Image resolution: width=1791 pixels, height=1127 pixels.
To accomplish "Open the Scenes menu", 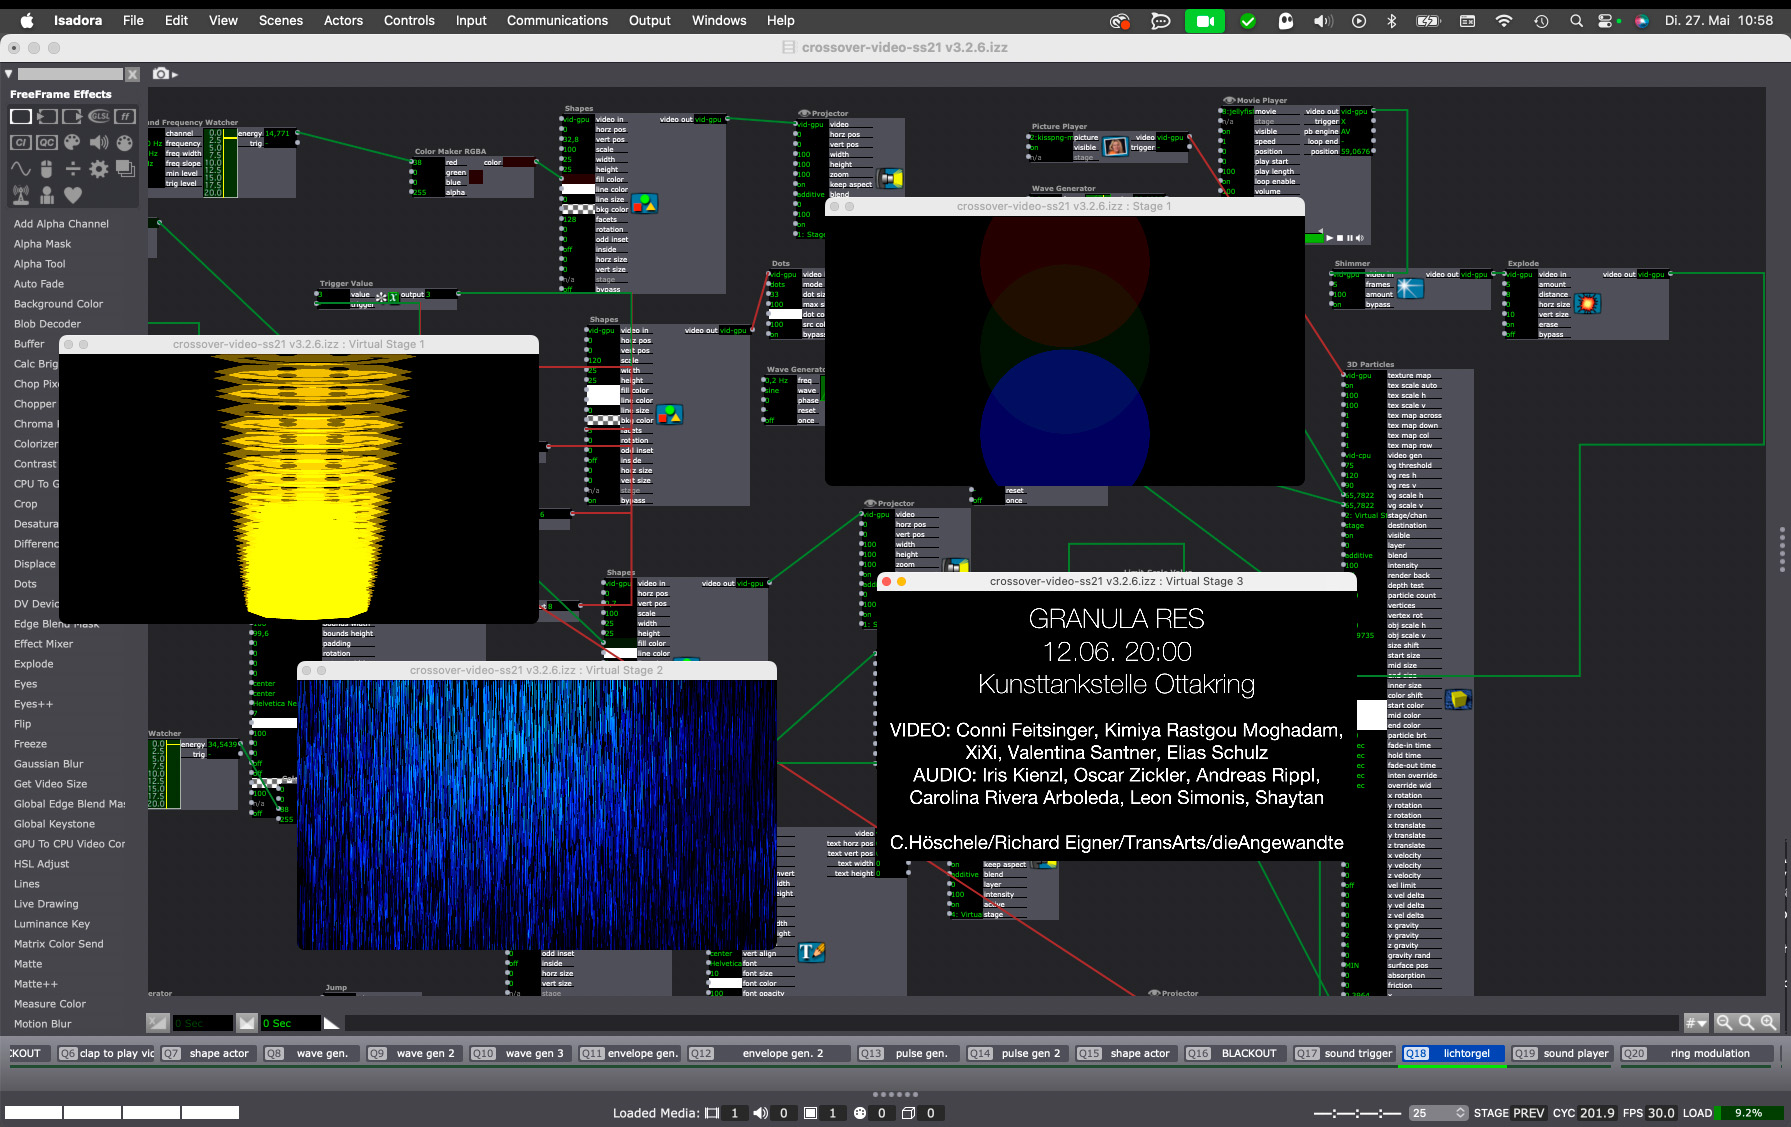I will [281, 21].
